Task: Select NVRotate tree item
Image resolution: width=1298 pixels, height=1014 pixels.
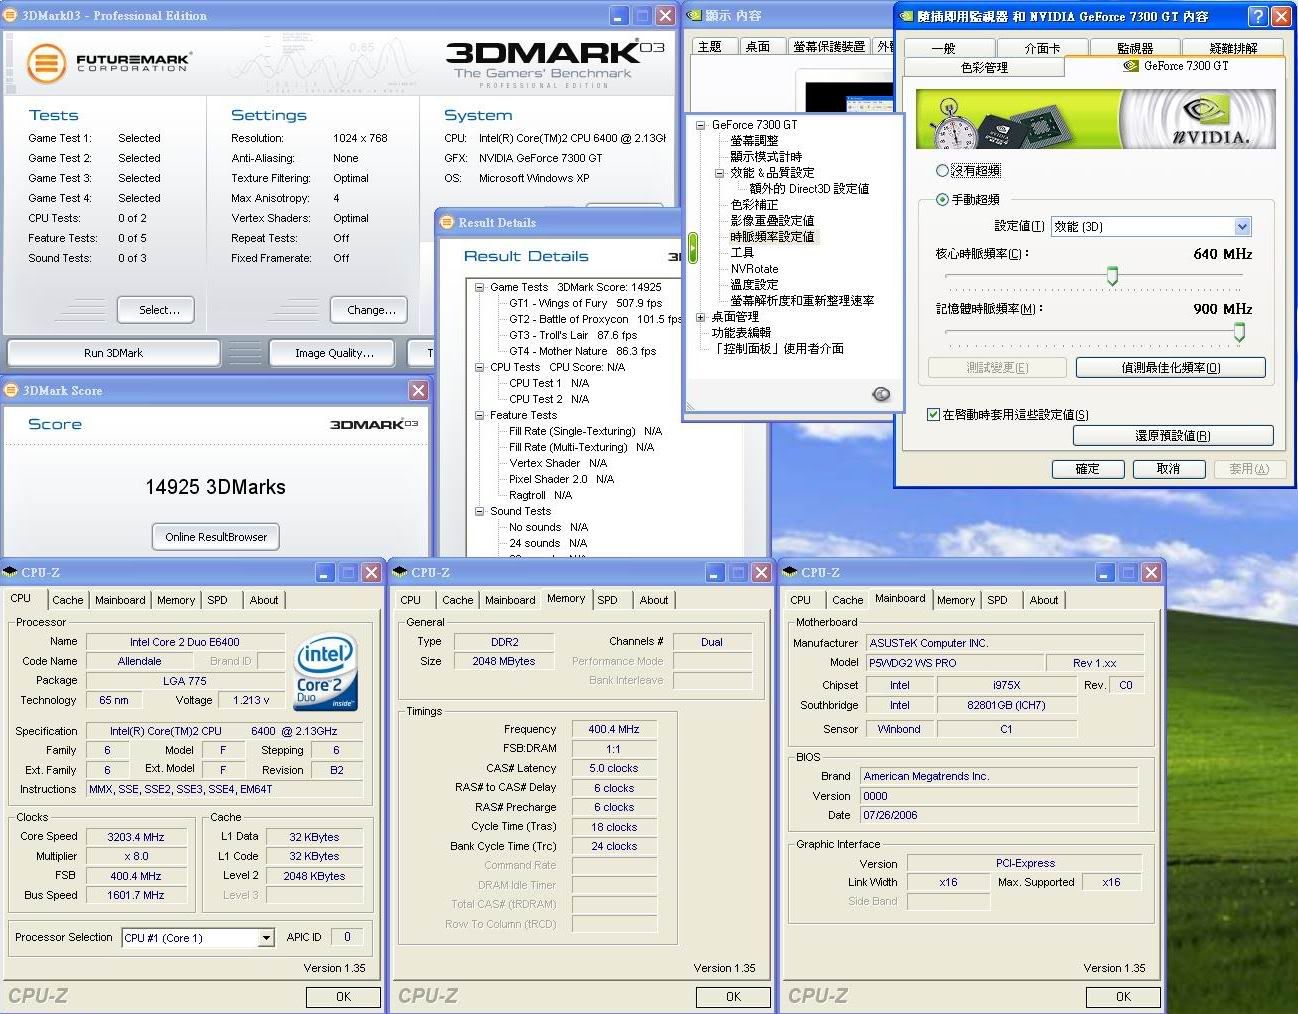Action: [754, 269]
